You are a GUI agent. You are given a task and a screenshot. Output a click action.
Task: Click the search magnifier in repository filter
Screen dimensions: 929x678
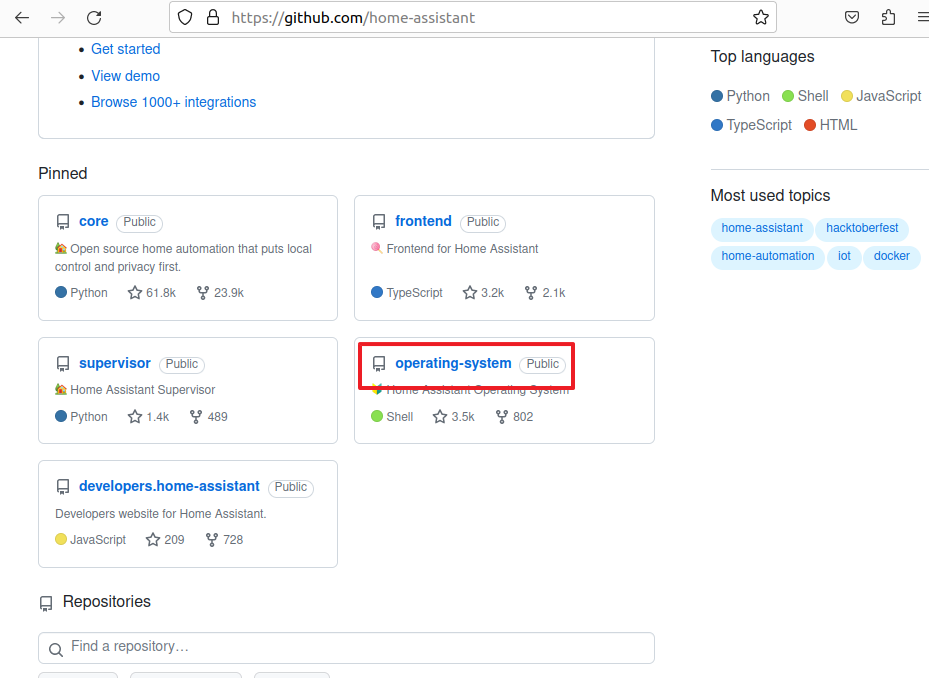coord(56,650)
